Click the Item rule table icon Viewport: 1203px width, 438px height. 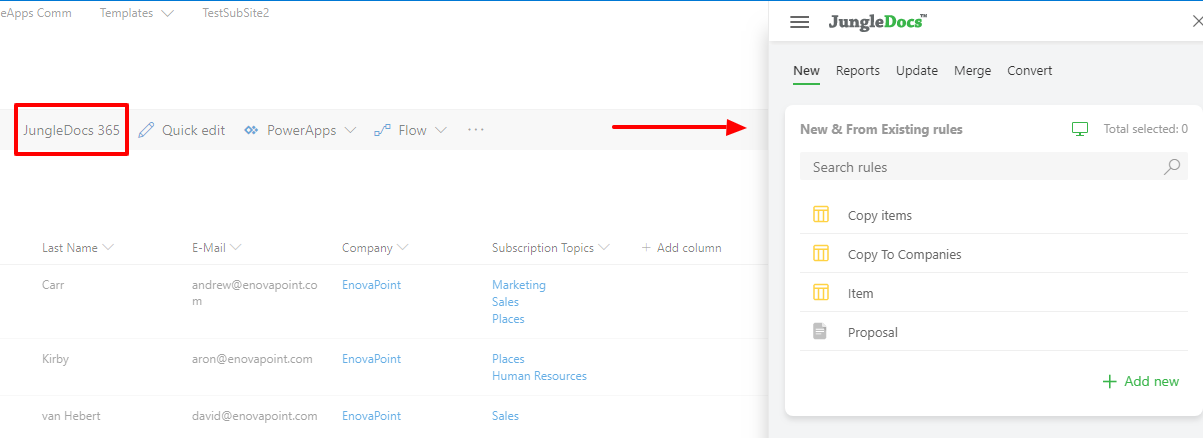point(821,292)
